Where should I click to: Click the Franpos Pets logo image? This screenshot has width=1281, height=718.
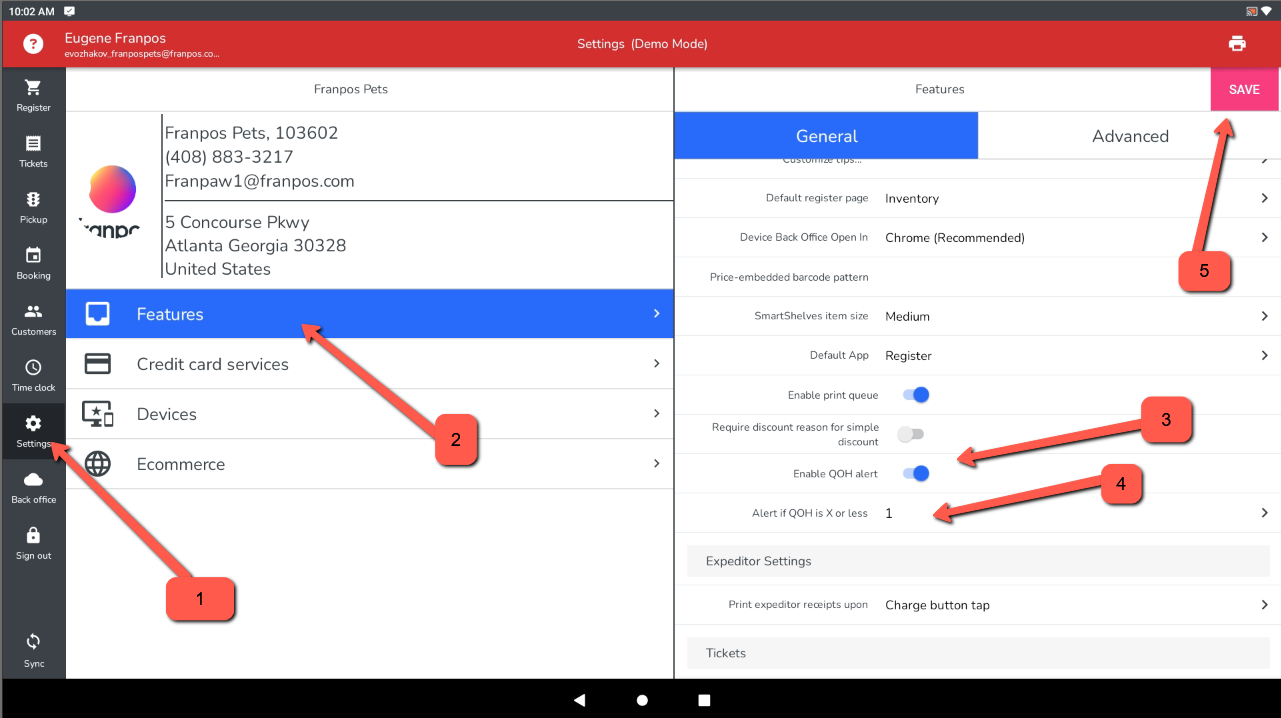pyautogui.click(x=111, y=200)
